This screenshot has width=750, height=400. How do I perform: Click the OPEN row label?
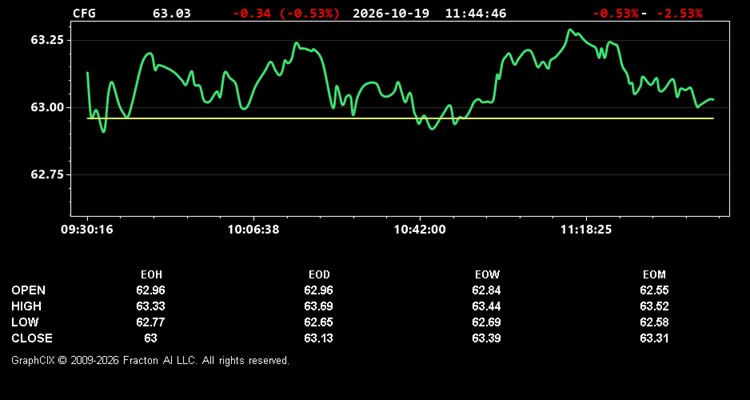(x=28, y=290)
